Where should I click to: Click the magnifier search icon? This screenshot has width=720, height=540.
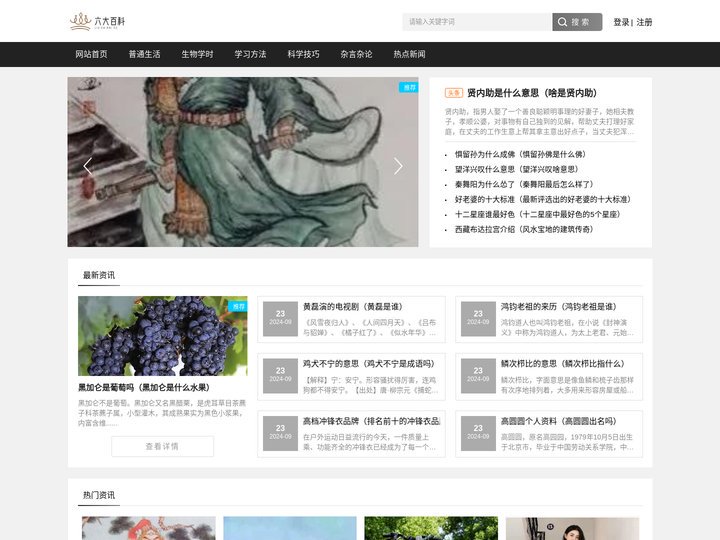pyautogui.click(x=562, y=22)
